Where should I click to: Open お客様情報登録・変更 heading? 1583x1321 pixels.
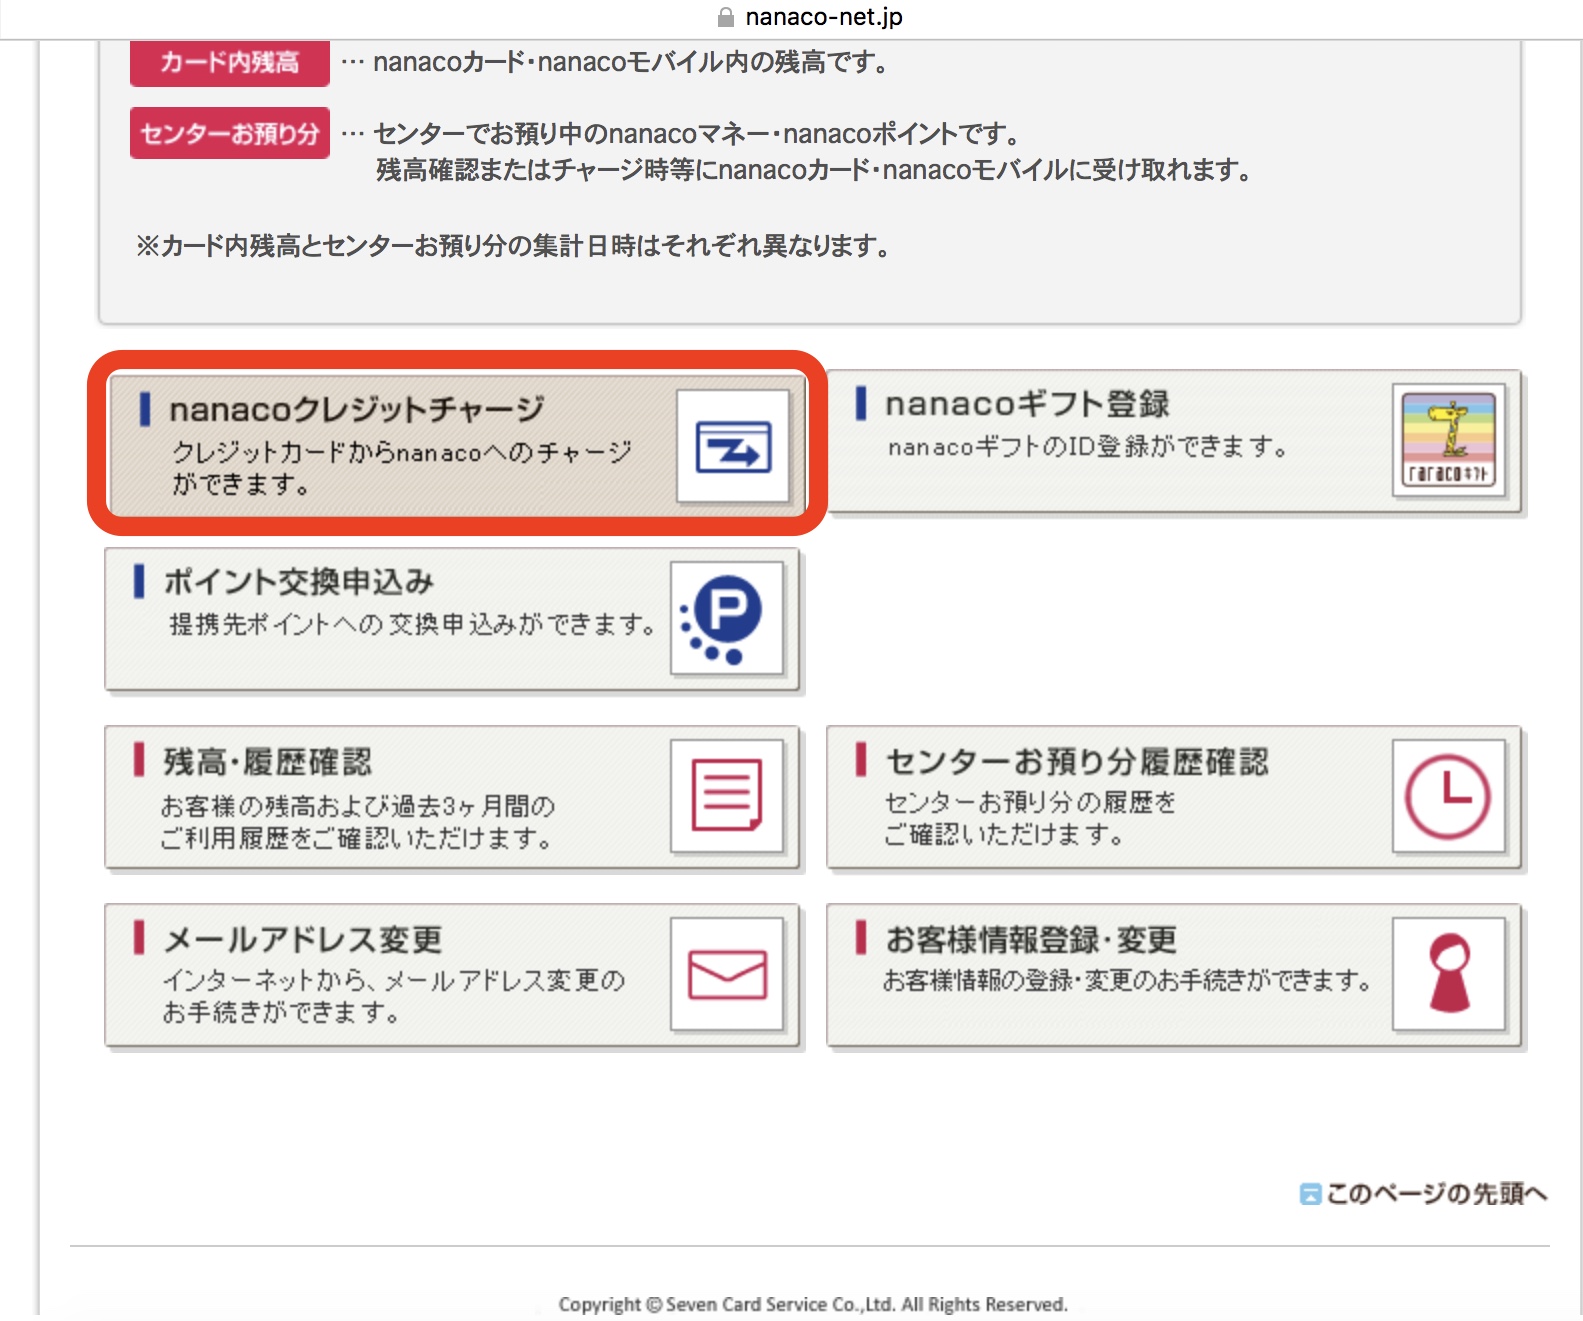[x=1031, y=940]
